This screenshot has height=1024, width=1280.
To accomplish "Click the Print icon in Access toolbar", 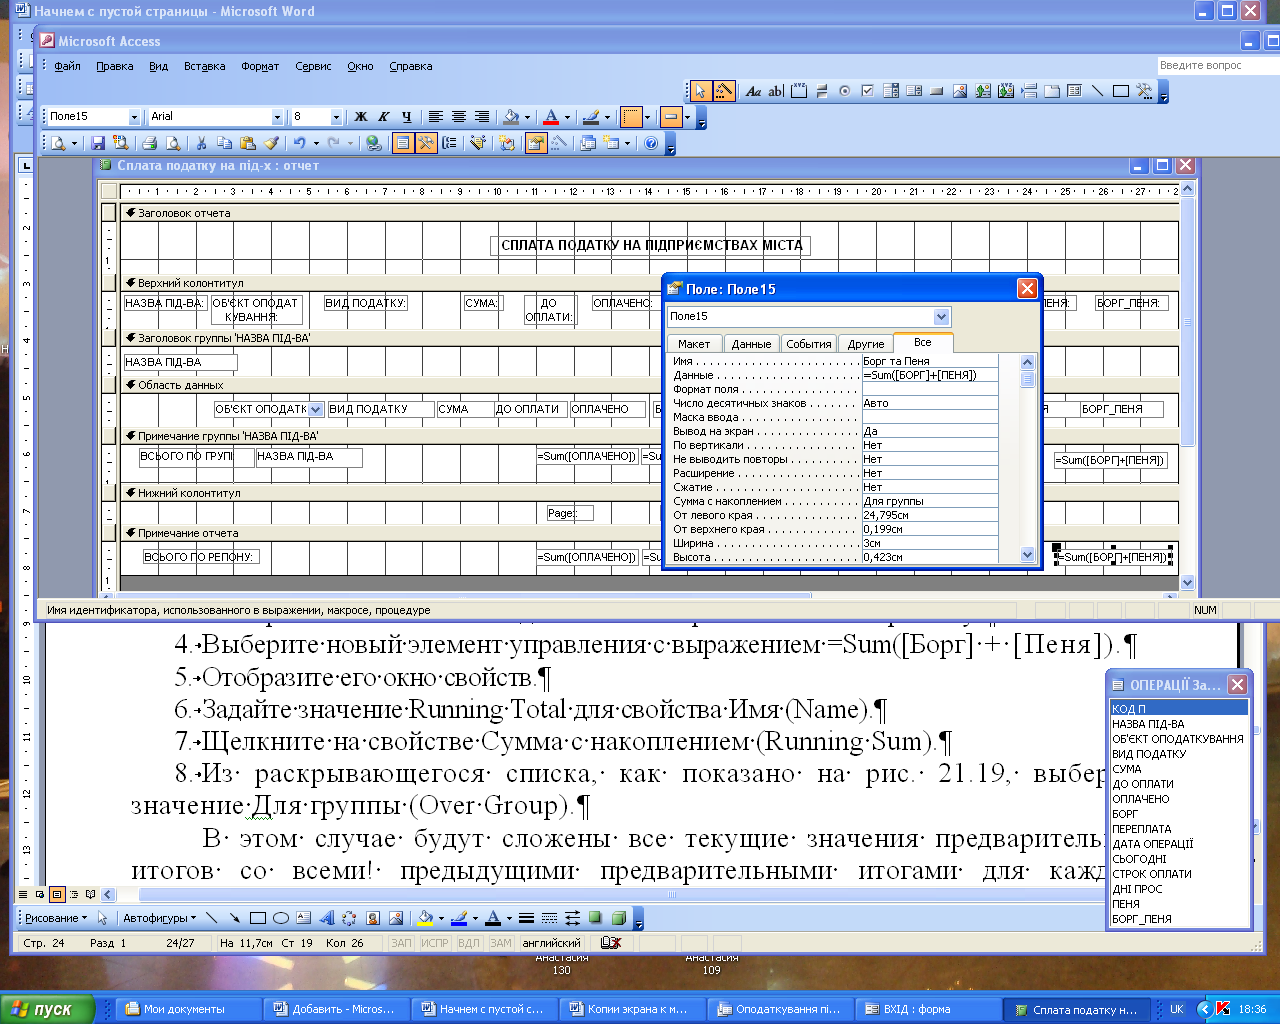I will pos(150,143).
